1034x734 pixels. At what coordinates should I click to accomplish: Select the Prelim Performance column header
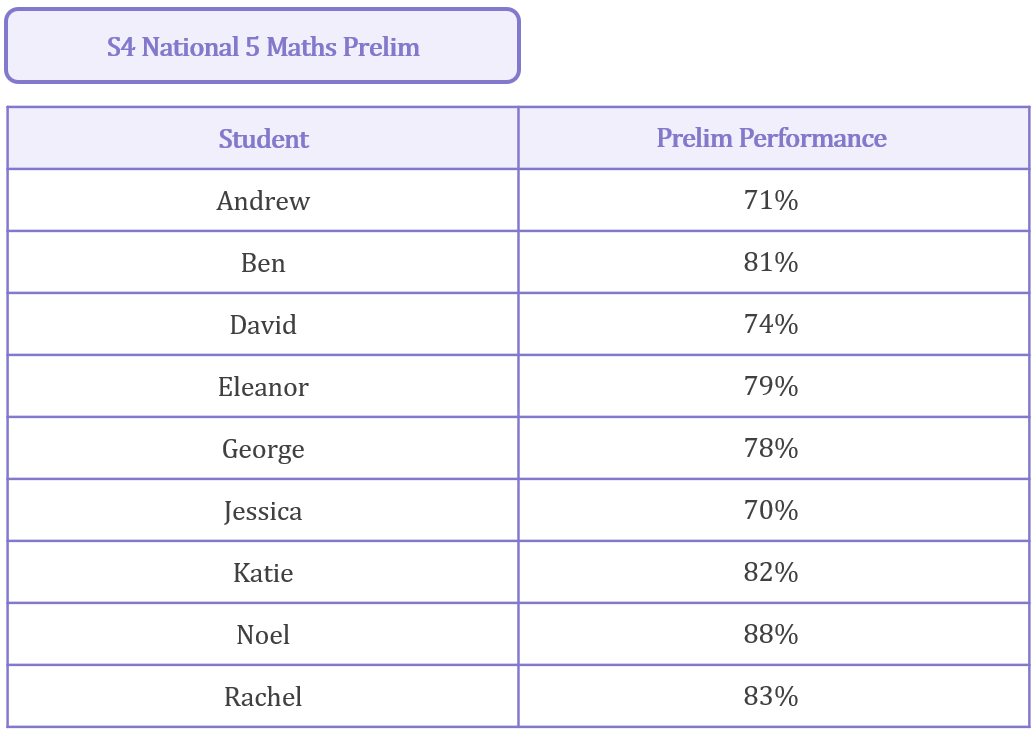click(771, 139)
